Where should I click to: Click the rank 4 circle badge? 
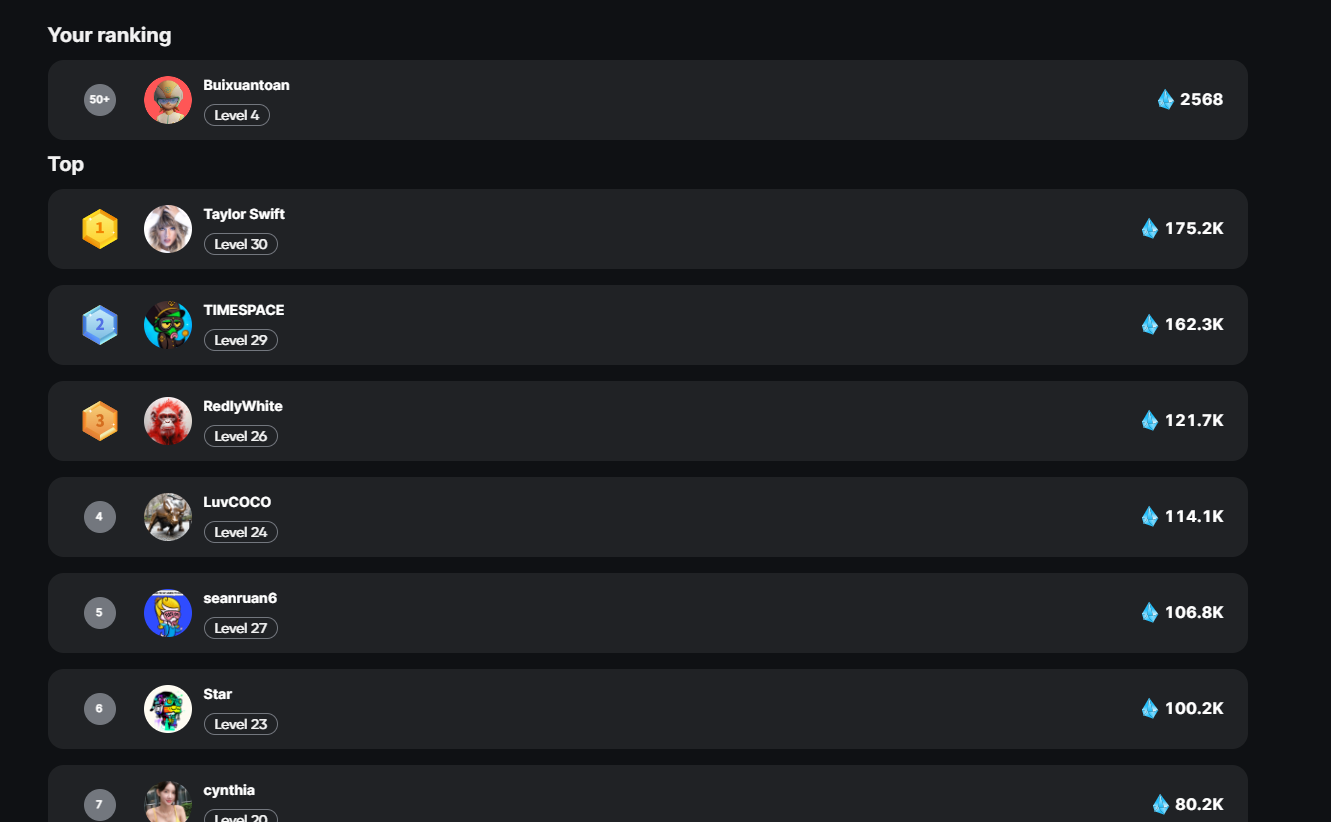(100, 517)
